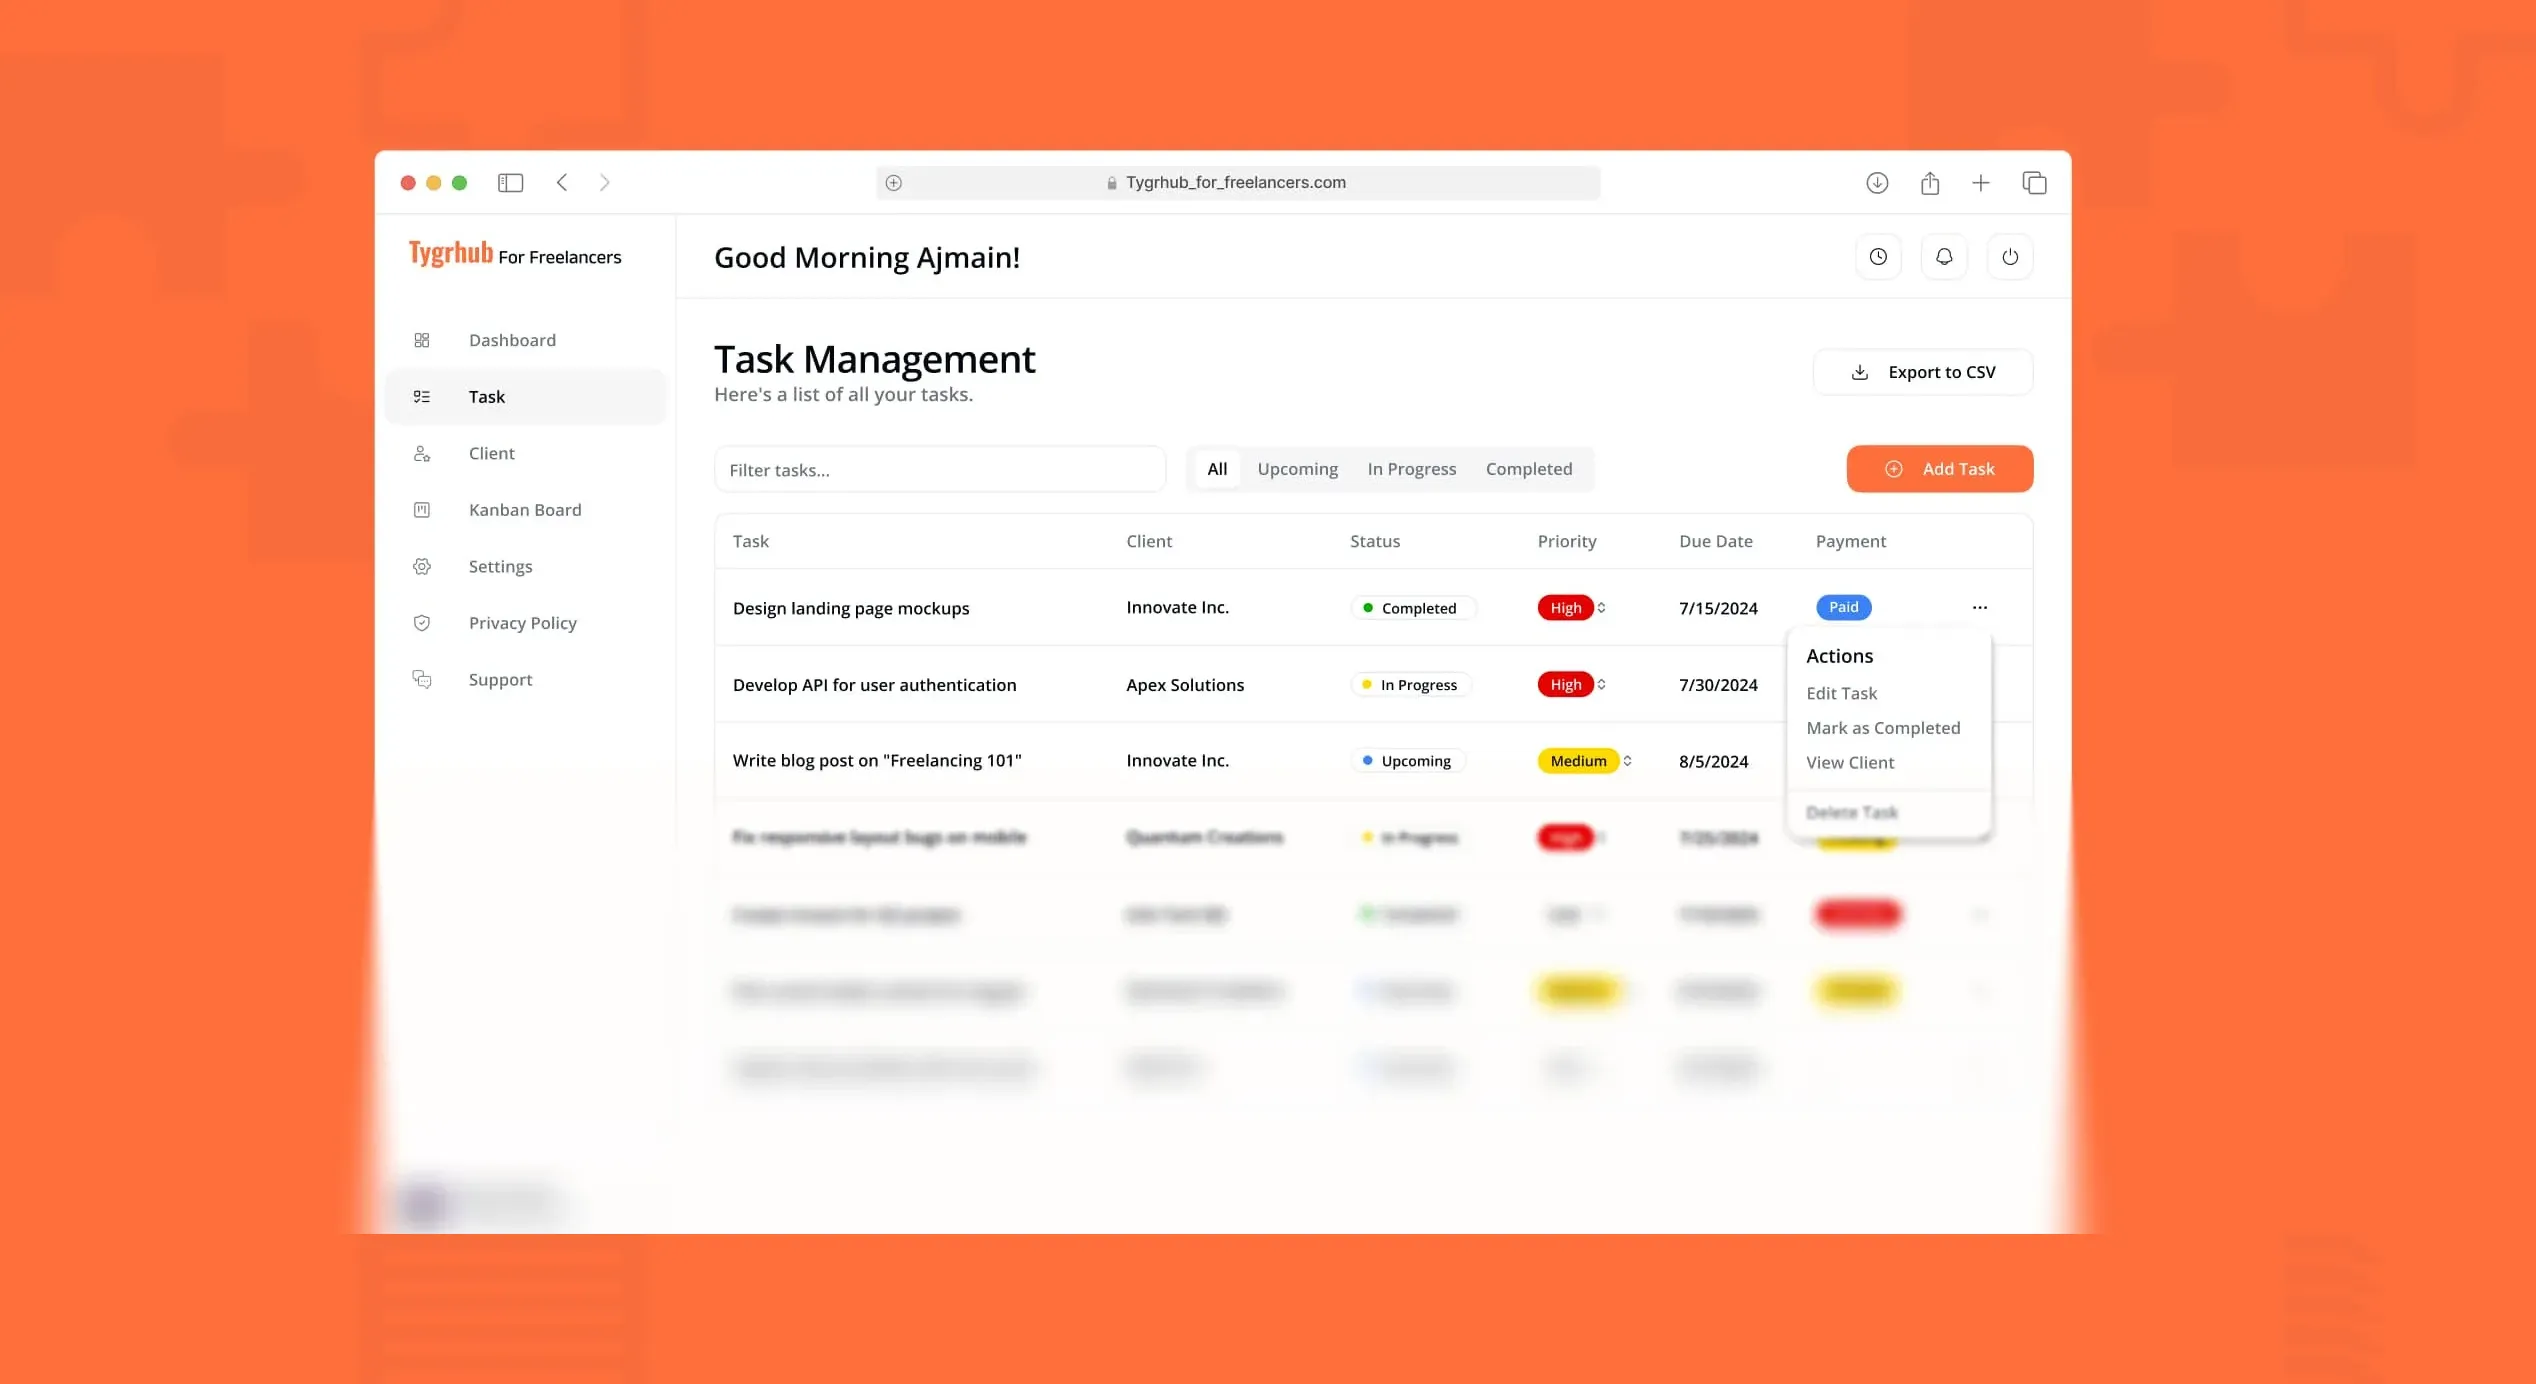Open the three-dot menu for Design landing page mockups
Viewport: 2536px width, 1384px height.
pyautogui.click(x=1980, y=607)
